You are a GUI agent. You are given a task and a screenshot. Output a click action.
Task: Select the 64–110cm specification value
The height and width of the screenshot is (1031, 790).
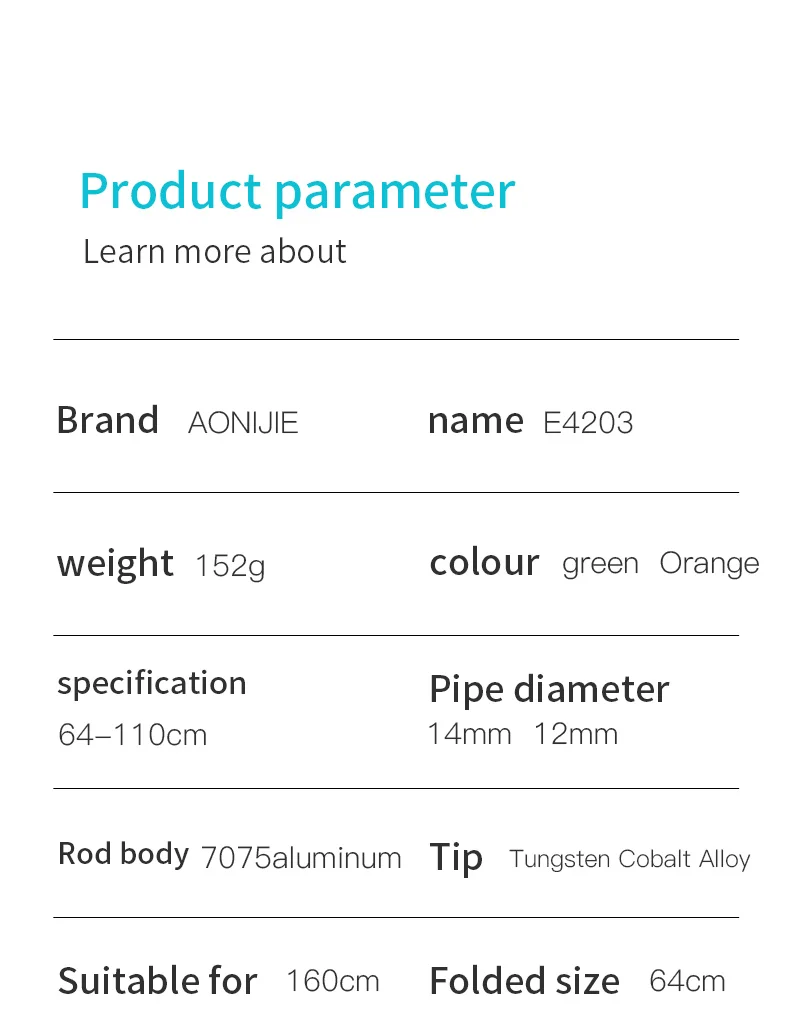[x=132, y=735]
